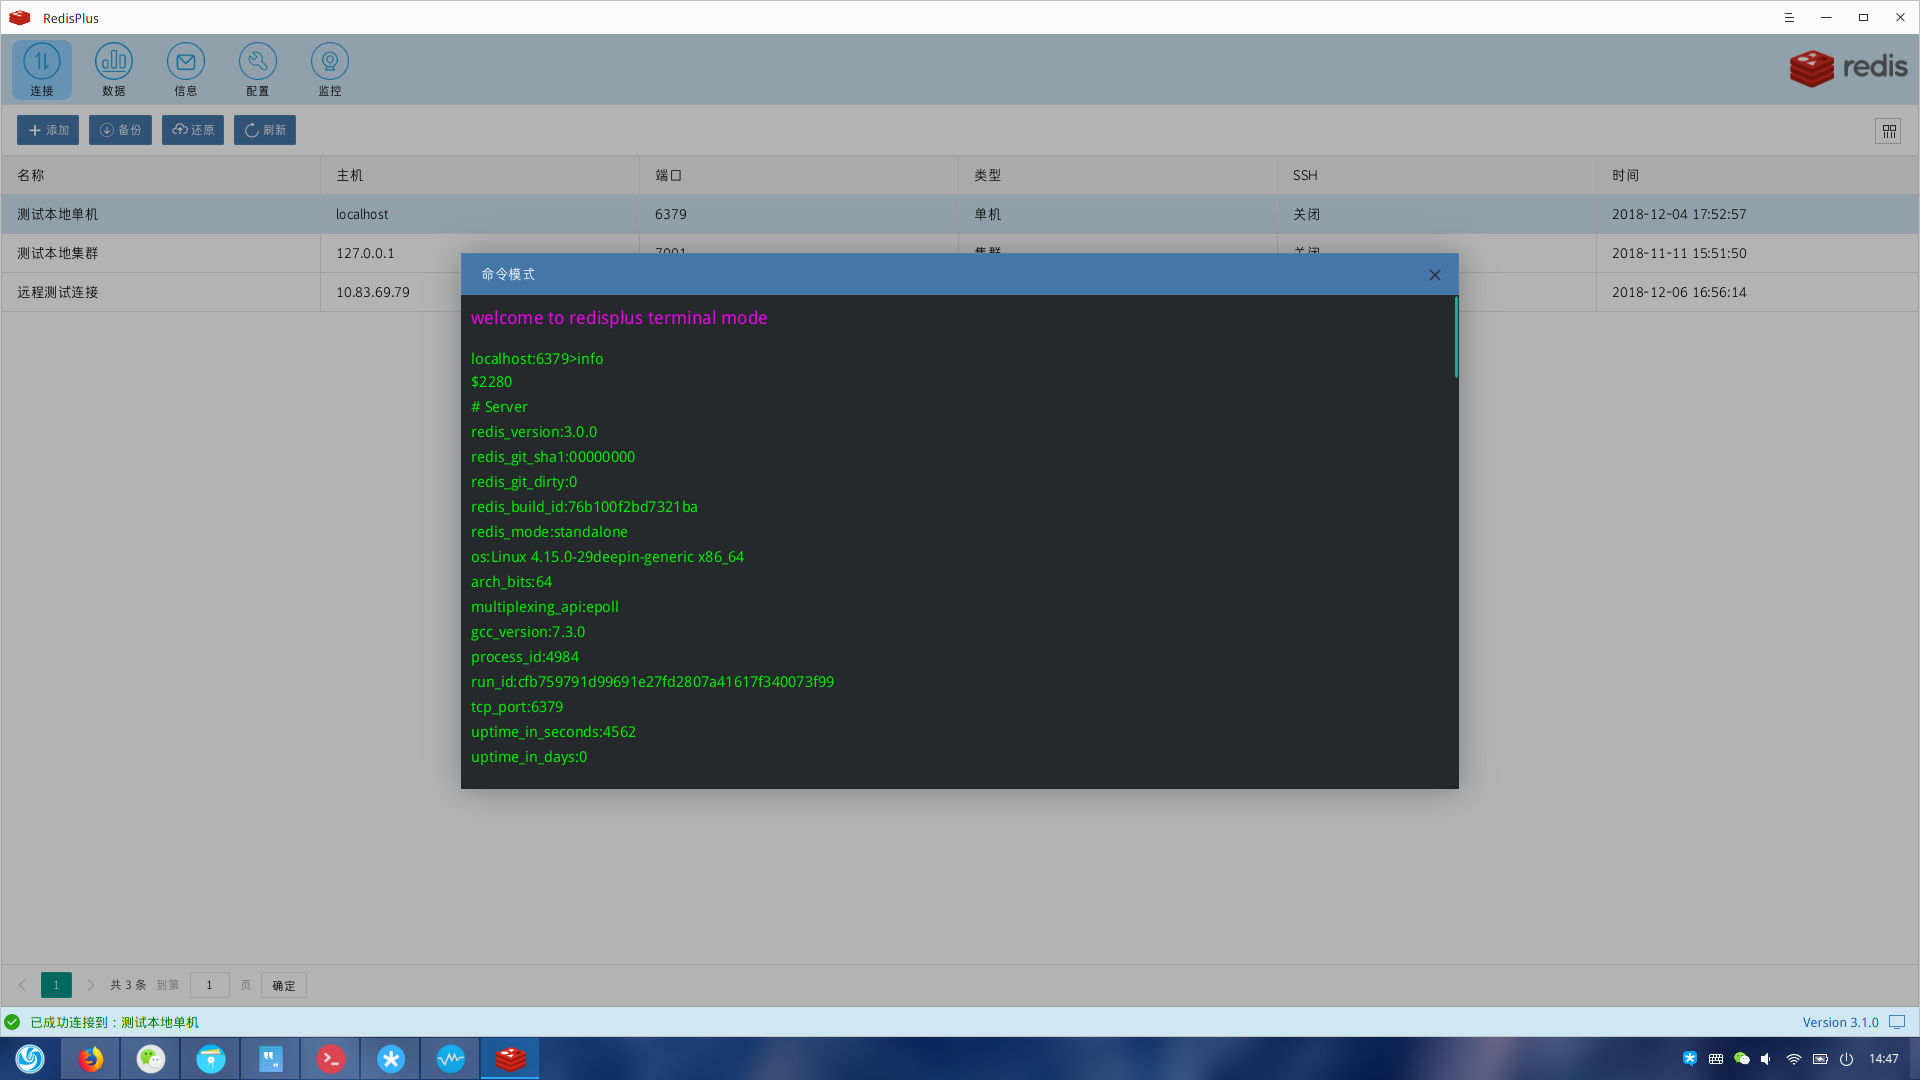Open the RedisPlus hamburger menu icon

[1789, 18]
